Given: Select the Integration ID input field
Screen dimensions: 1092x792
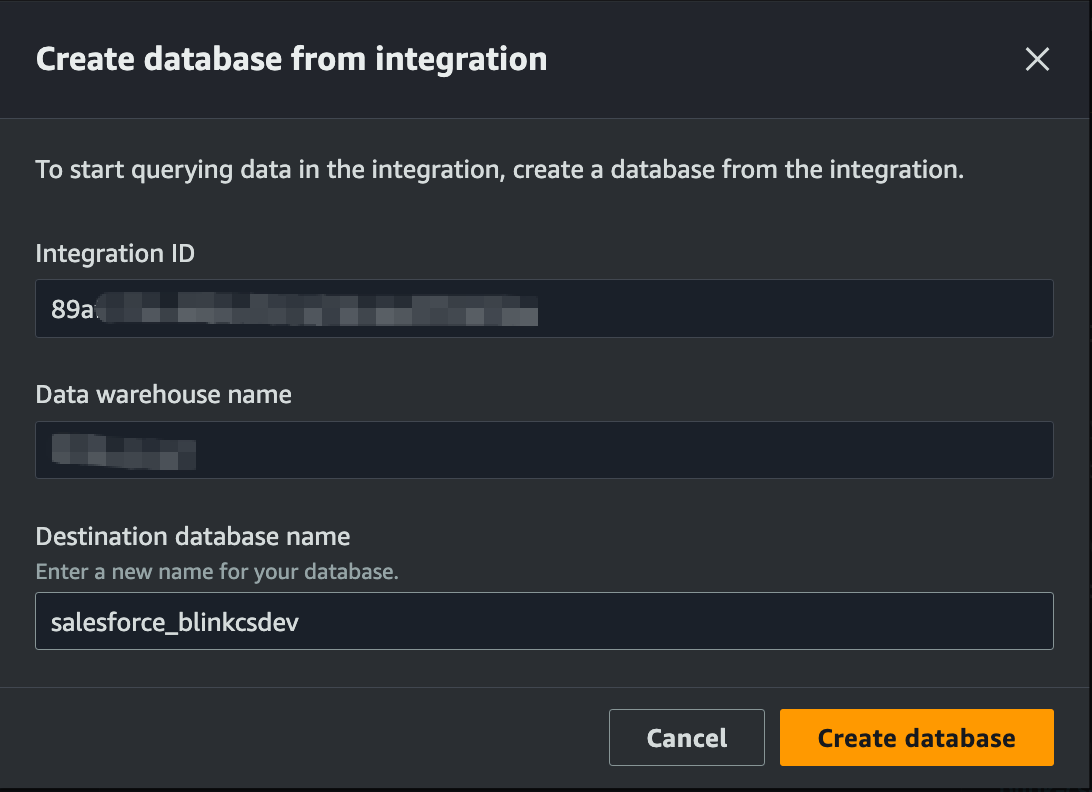Looking at the screenshot, I should point(545,308).
